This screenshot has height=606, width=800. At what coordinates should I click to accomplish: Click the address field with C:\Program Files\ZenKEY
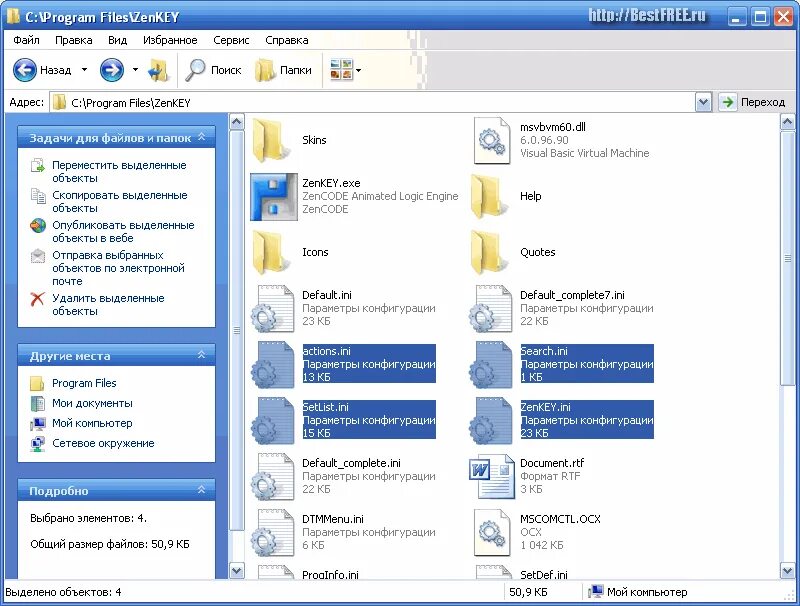(x=372, y=103)
